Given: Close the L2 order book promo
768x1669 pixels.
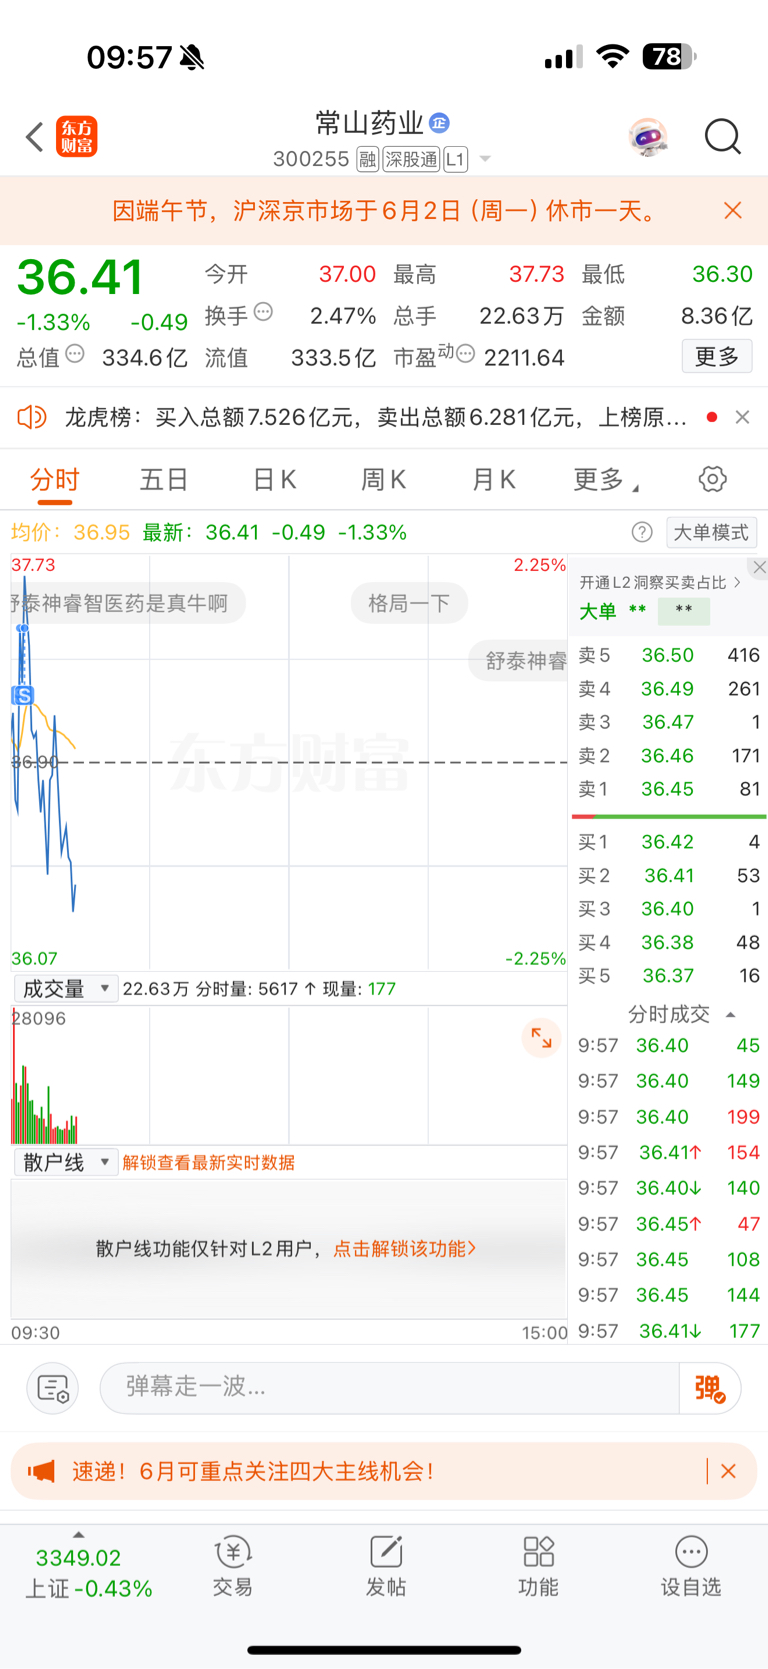Looking at the screenshot, I should 759,567.
